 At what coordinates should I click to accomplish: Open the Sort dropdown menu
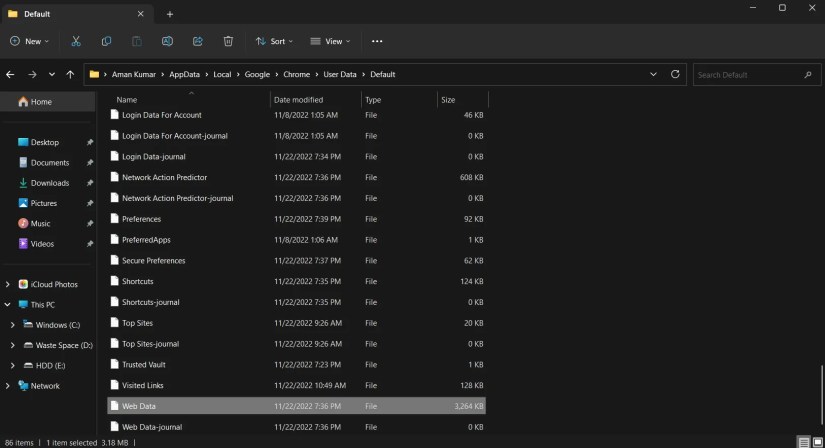pos(274,41)
